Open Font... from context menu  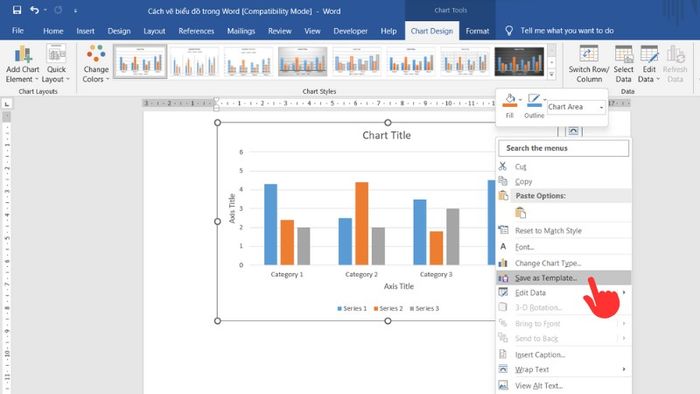point(563,247)
